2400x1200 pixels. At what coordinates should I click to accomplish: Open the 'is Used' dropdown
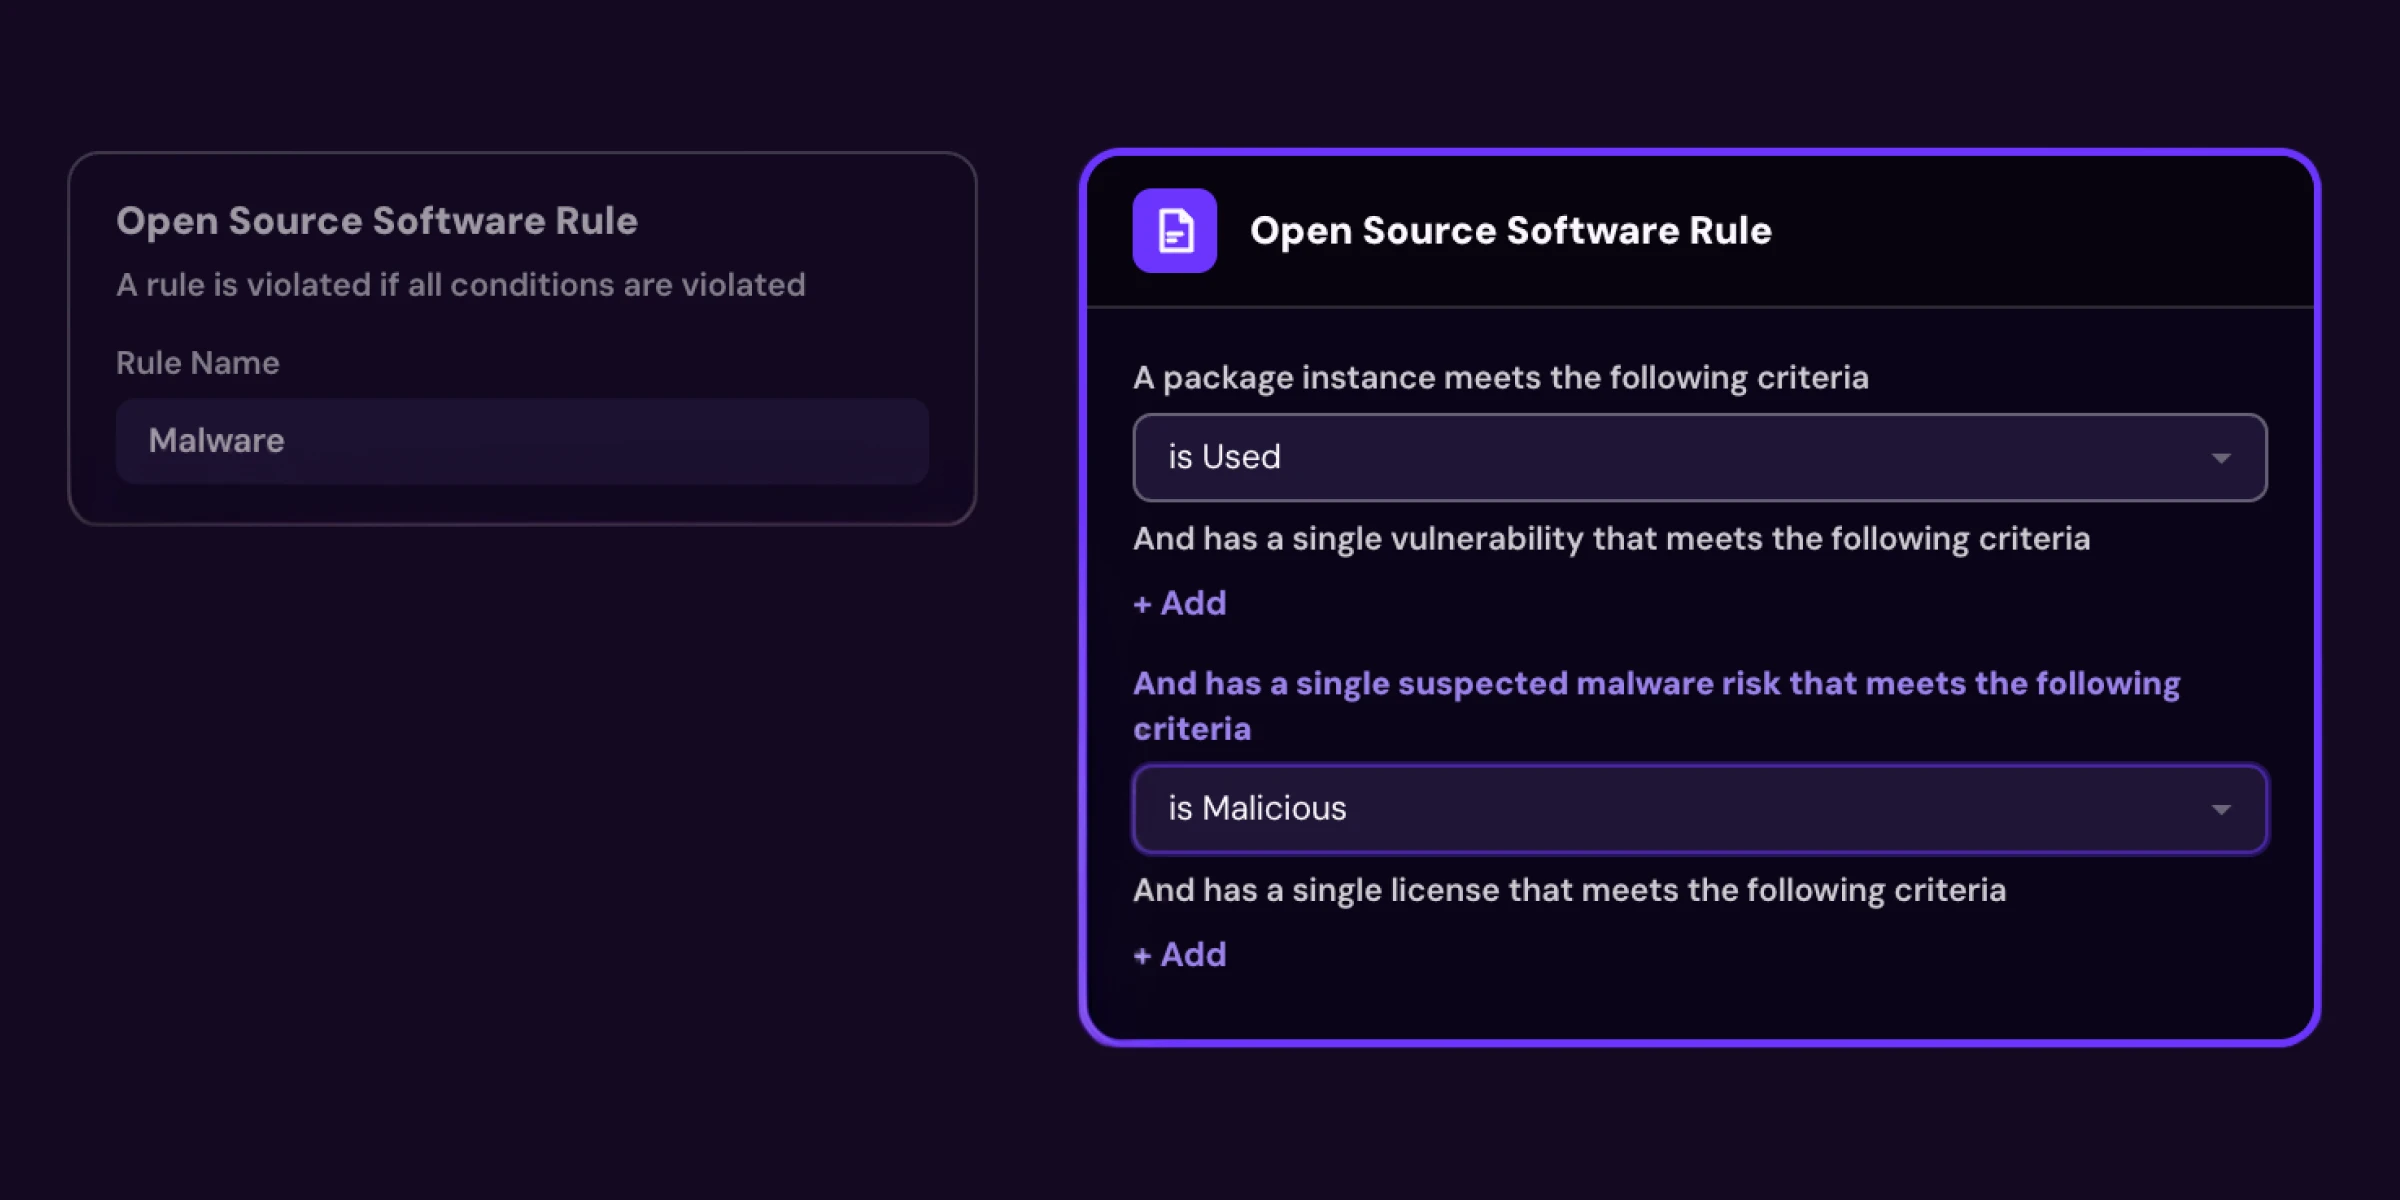1699,457
